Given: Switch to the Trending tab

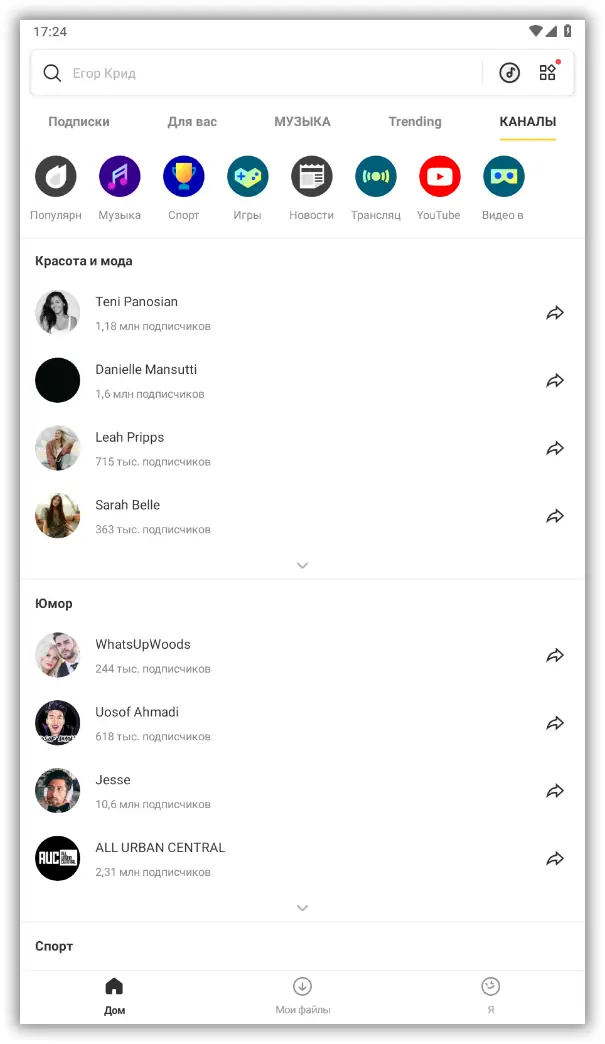Looking at the screenshot, I should [415, 122].
